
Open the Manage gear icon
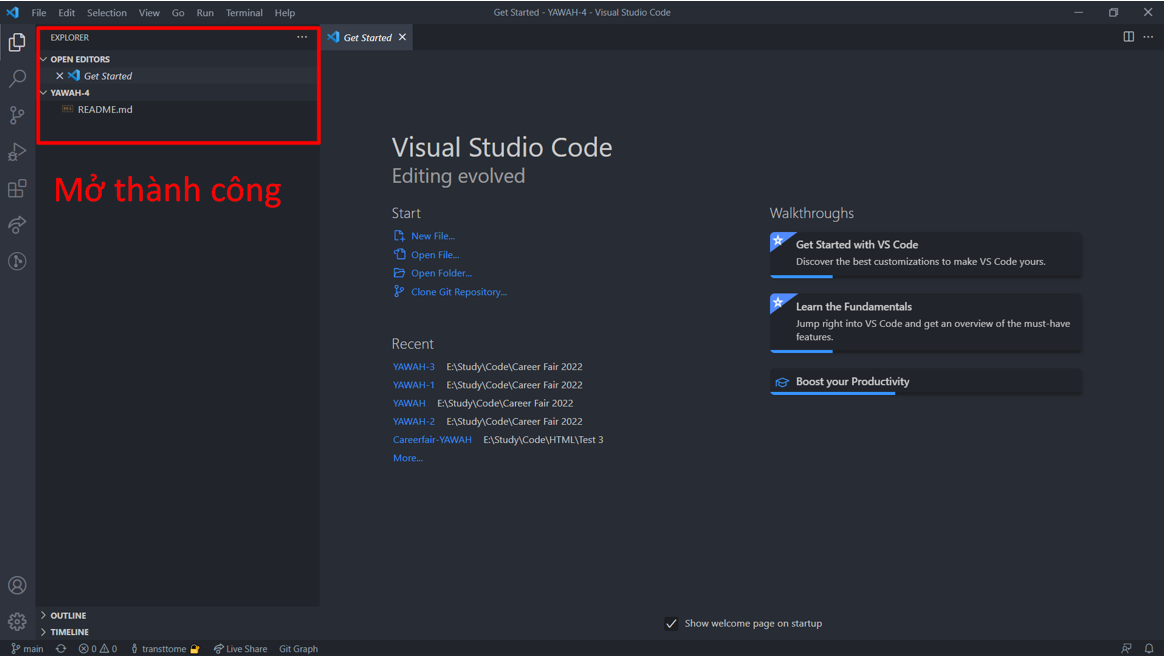[x=17, y=621]
